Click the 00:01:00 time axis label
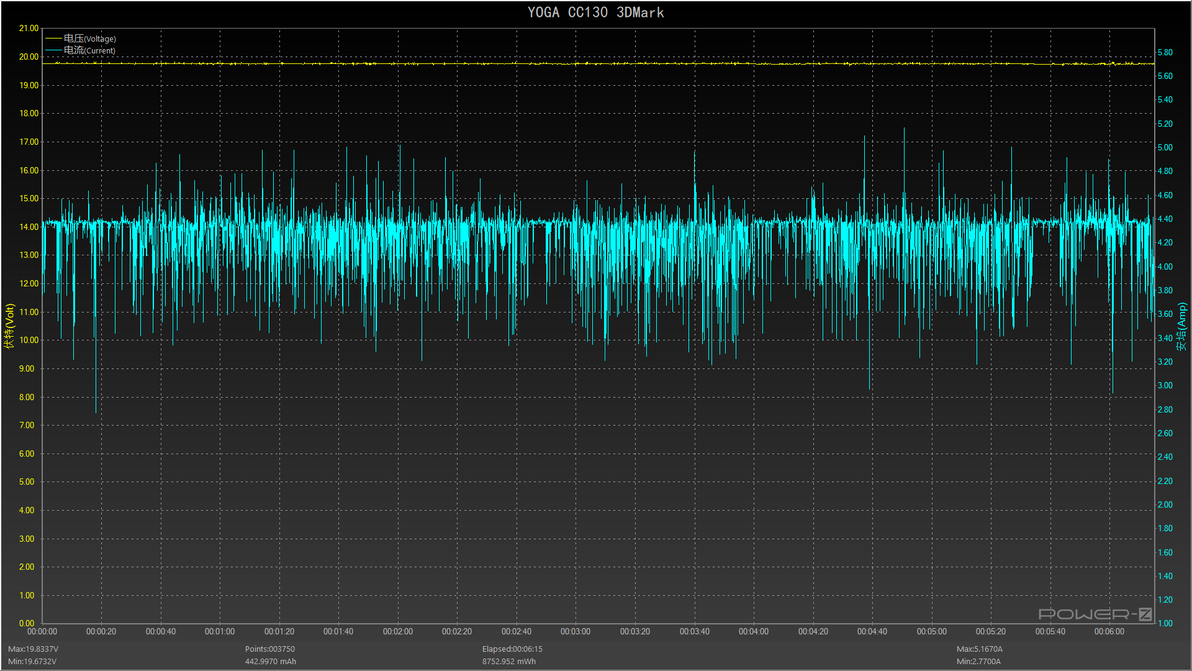The width and height of the screenshot is (1192, 671). pos(220,631)
